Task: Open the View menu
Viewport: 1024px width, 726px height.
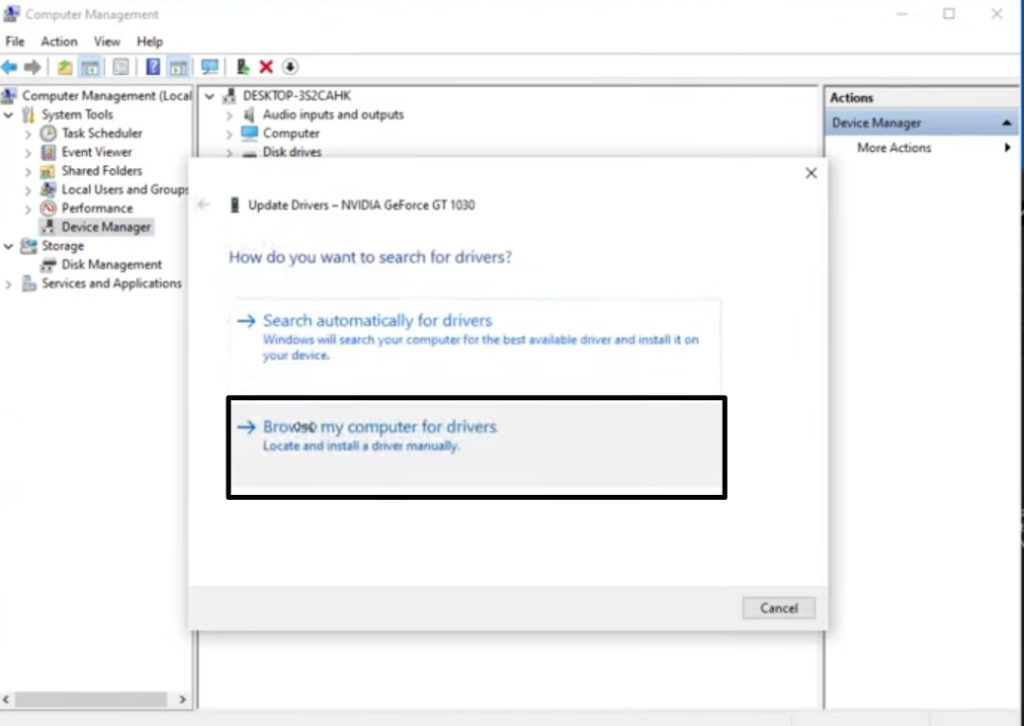Action: [x=106, y=42]
